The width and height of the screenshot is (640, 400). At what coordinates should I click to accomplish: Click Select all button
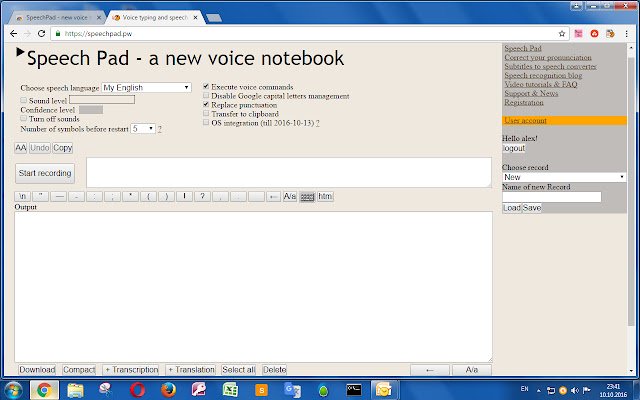tap(239, 370)
